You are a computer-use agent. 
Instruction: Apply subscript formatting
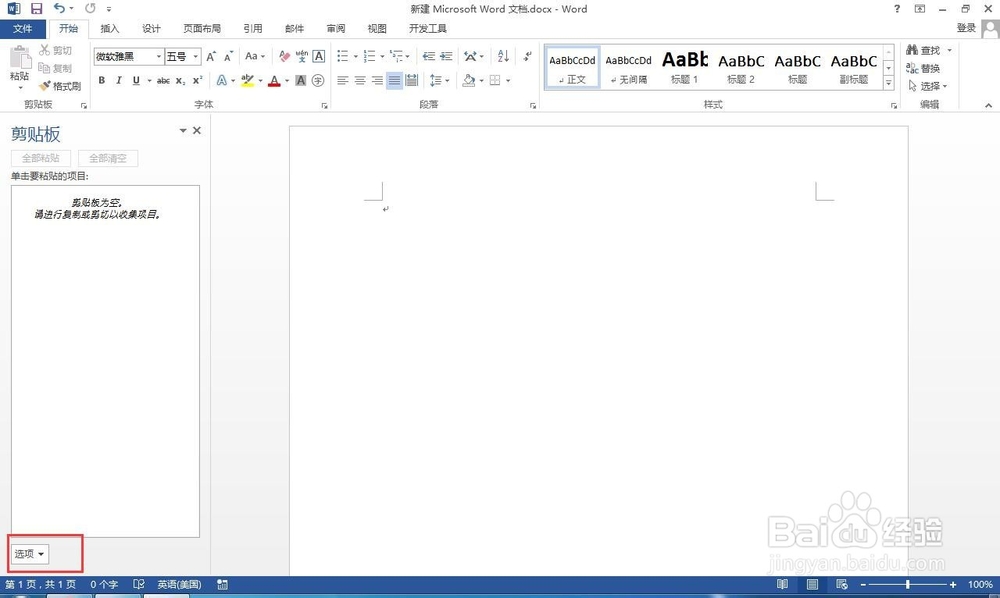(180, 80)
